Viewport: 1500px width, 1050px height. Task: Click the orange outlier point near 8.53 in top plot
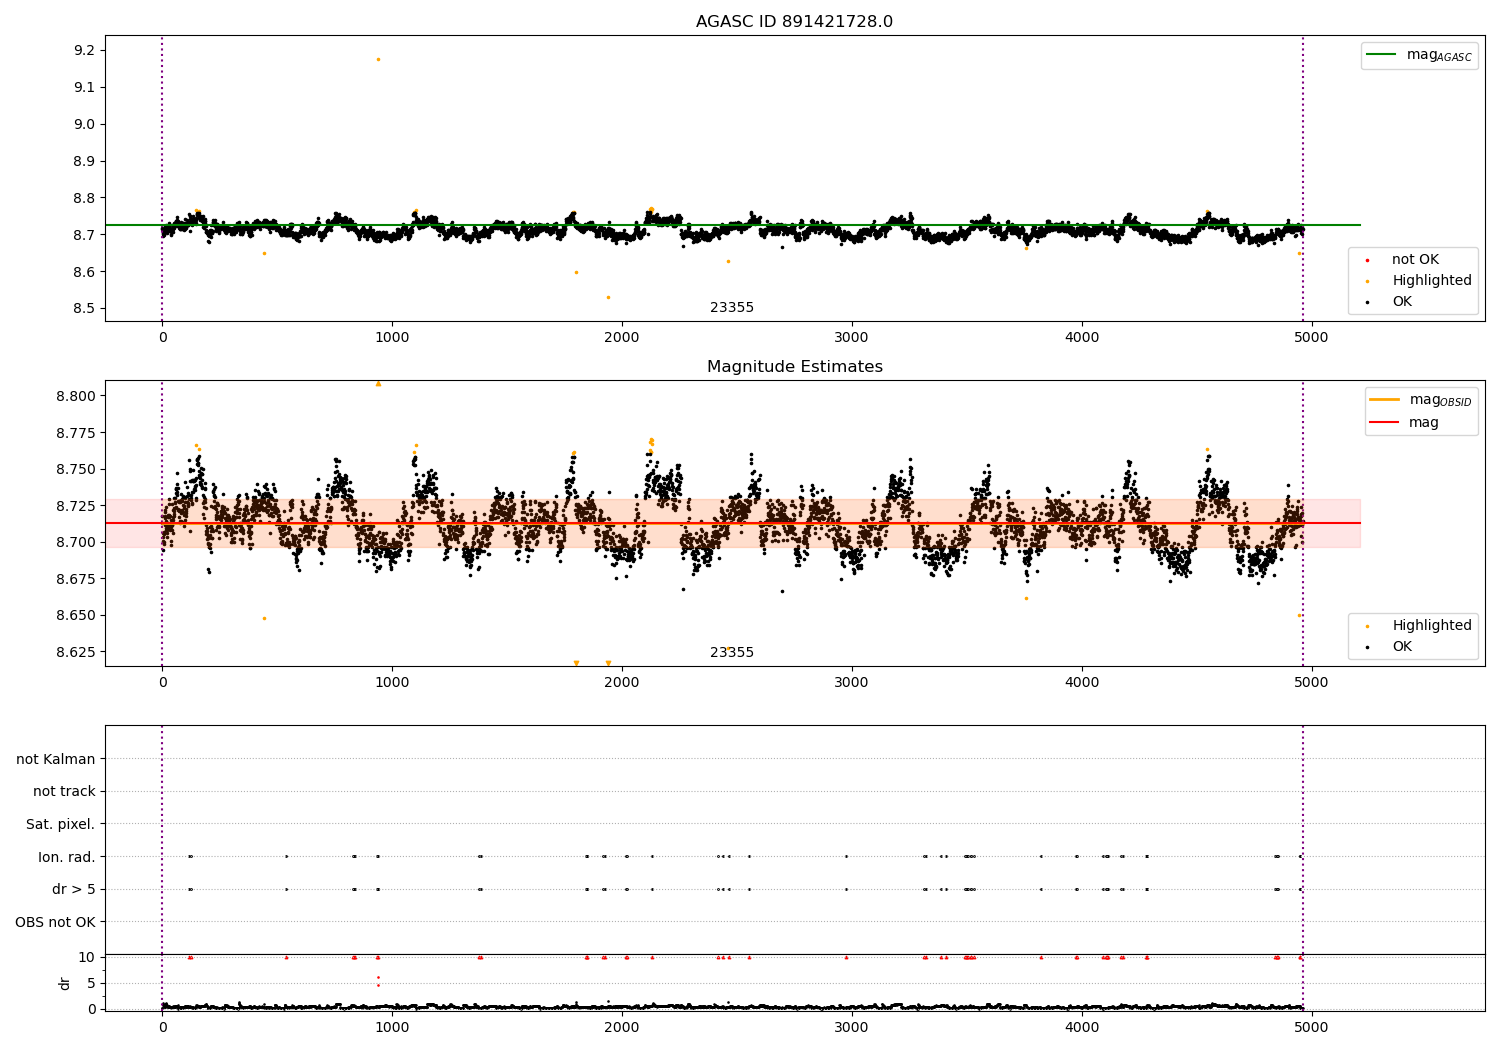608,297
